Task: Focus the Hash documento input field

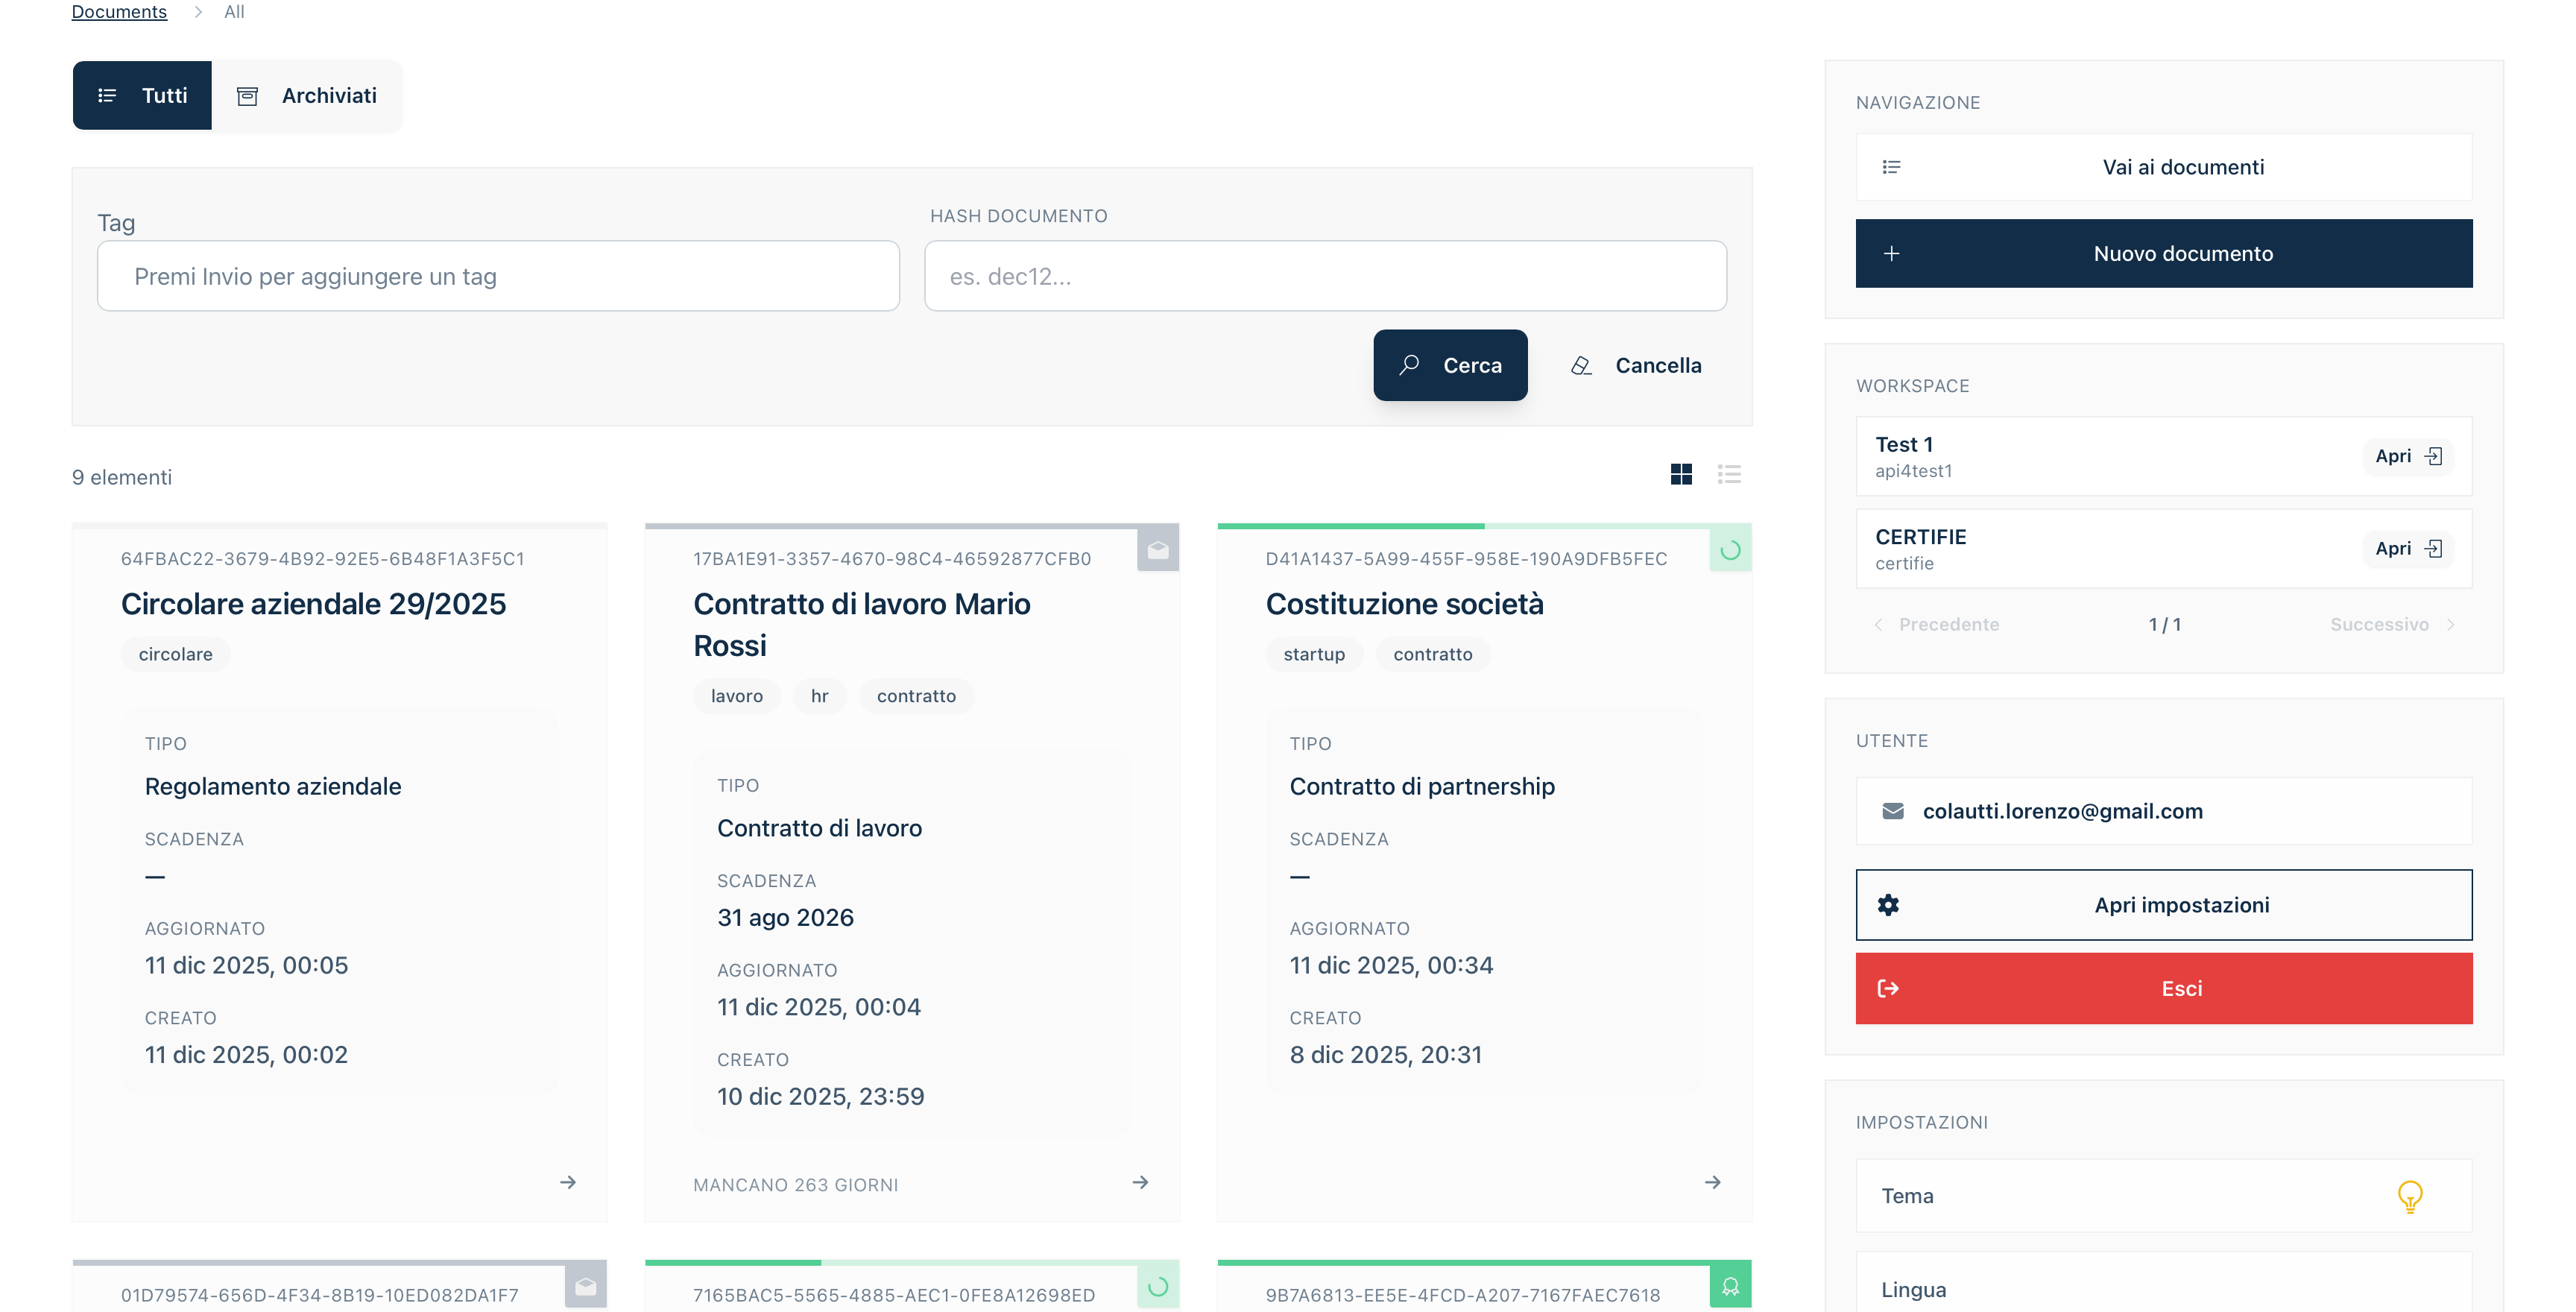Action: click(1325, 276)
